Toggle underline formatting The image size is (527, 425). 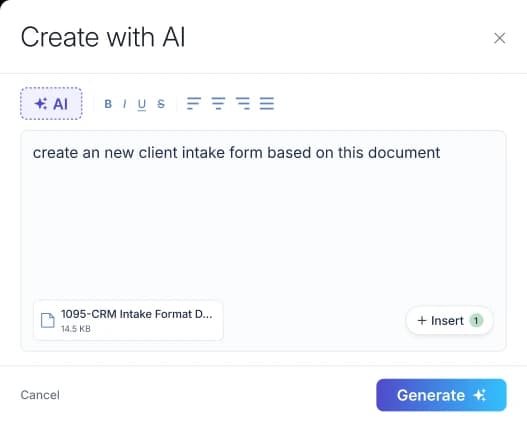point(142,104)
